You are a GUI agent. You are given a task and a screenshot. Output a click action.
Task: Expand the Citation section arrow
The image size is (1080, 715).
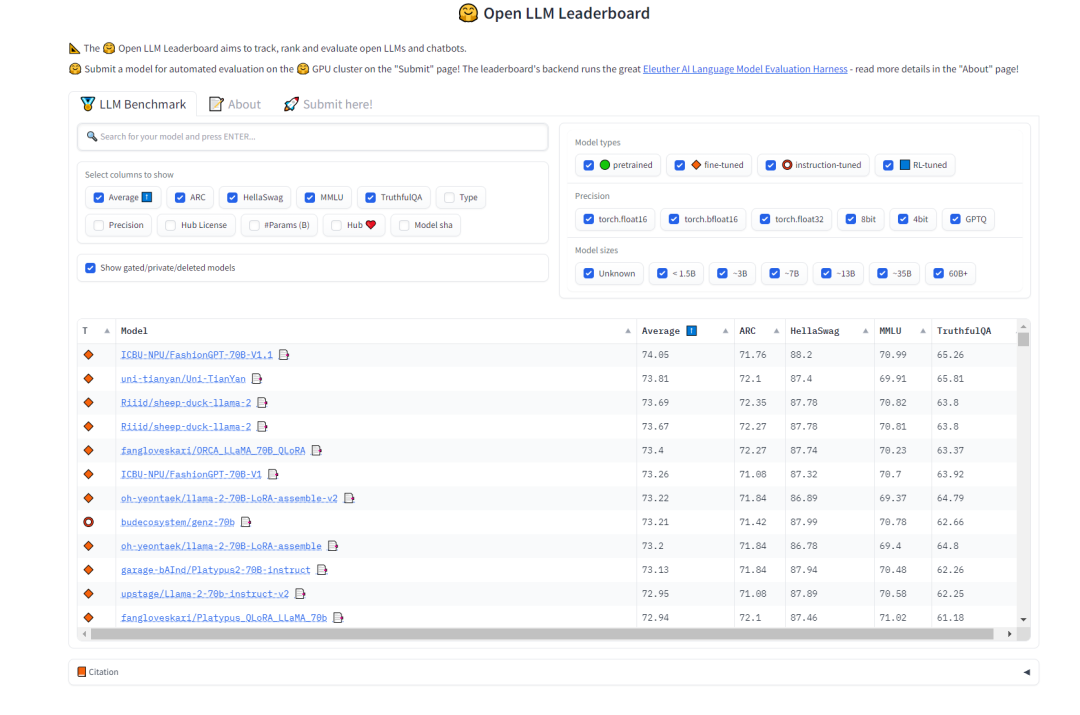1026,672
